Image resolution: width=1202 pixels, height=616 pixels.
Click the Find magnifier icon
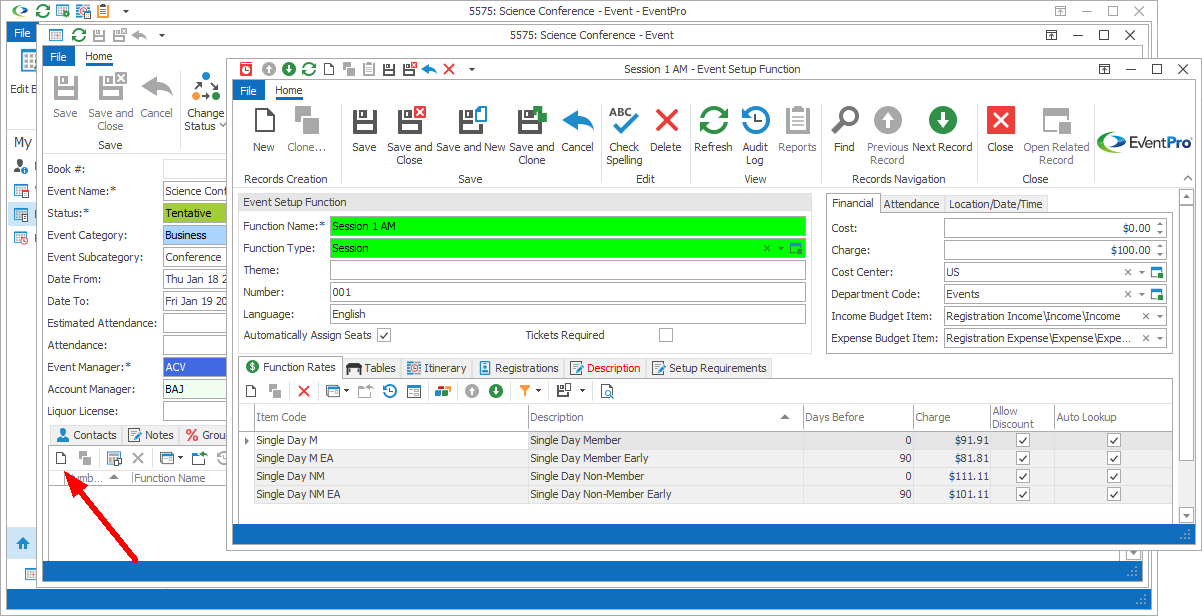click(x=844, y=121)
